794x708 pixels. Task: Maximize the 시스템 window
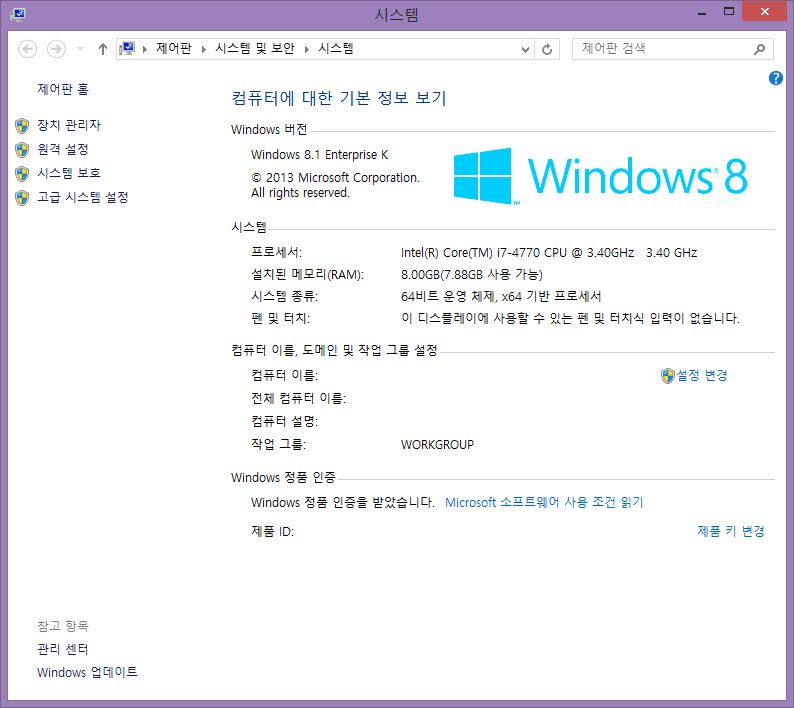click(x=729, y=12)
